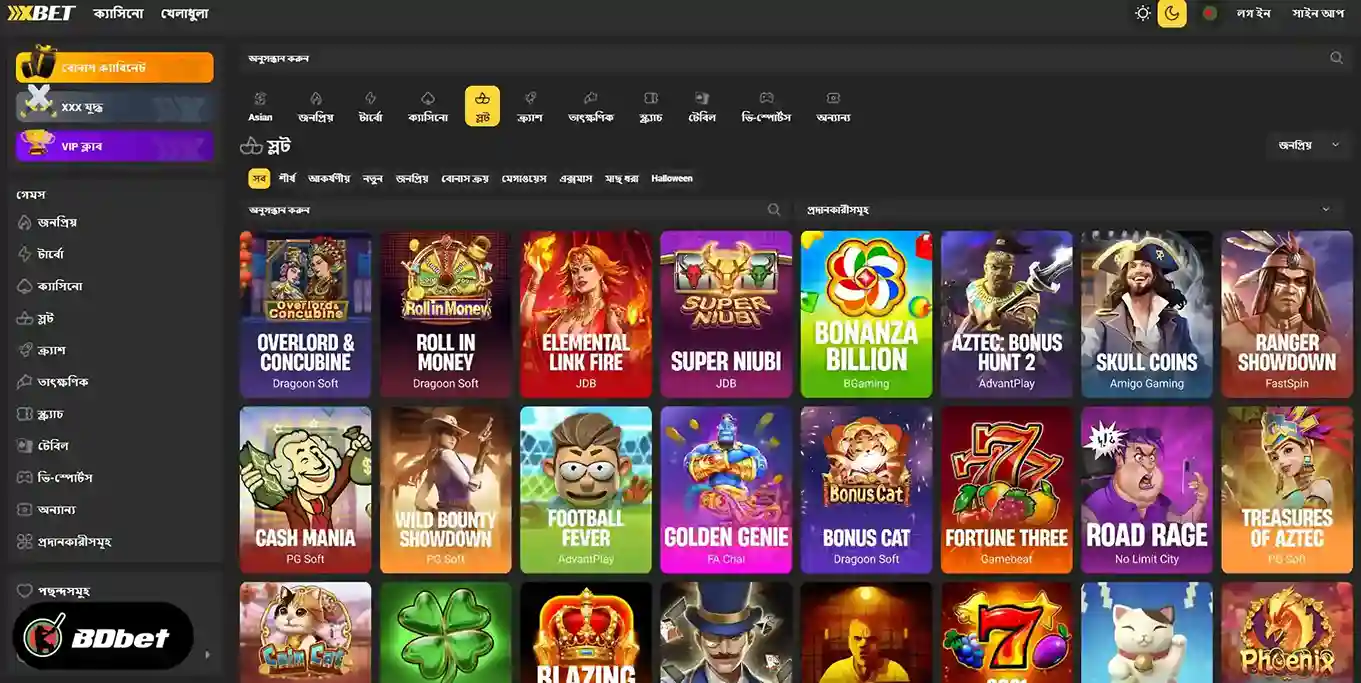The width and height of the screenshot is (1361, 683).
Task: Open প্রদানকারীসমূহ in the sidebar
Action: [74, 542]
